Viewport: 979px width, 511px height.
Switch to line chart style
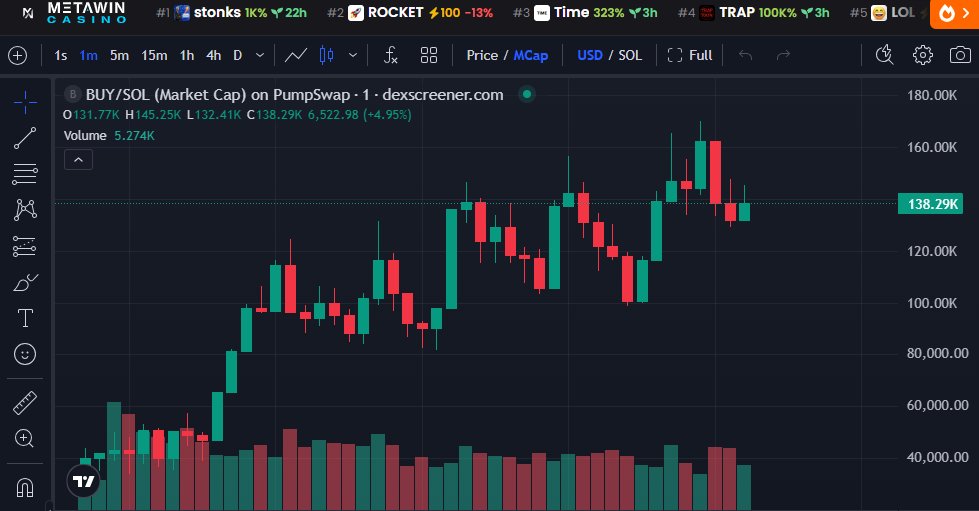[x=295, y=56]
